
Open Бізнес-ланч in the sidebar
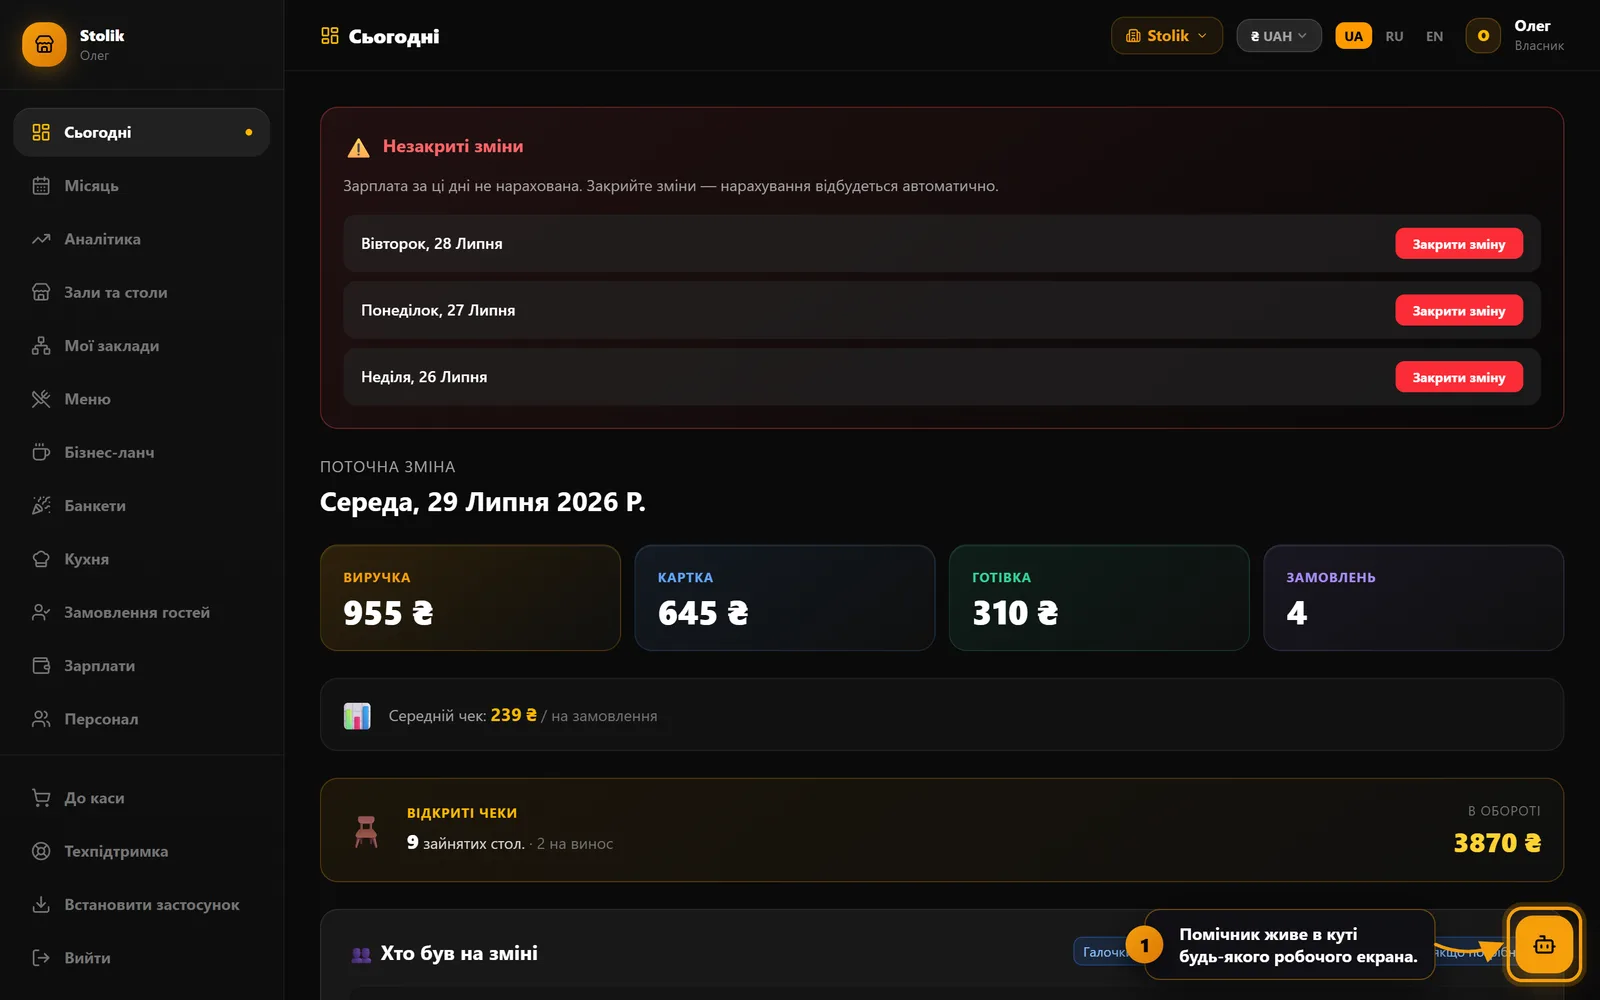point(142,452)
